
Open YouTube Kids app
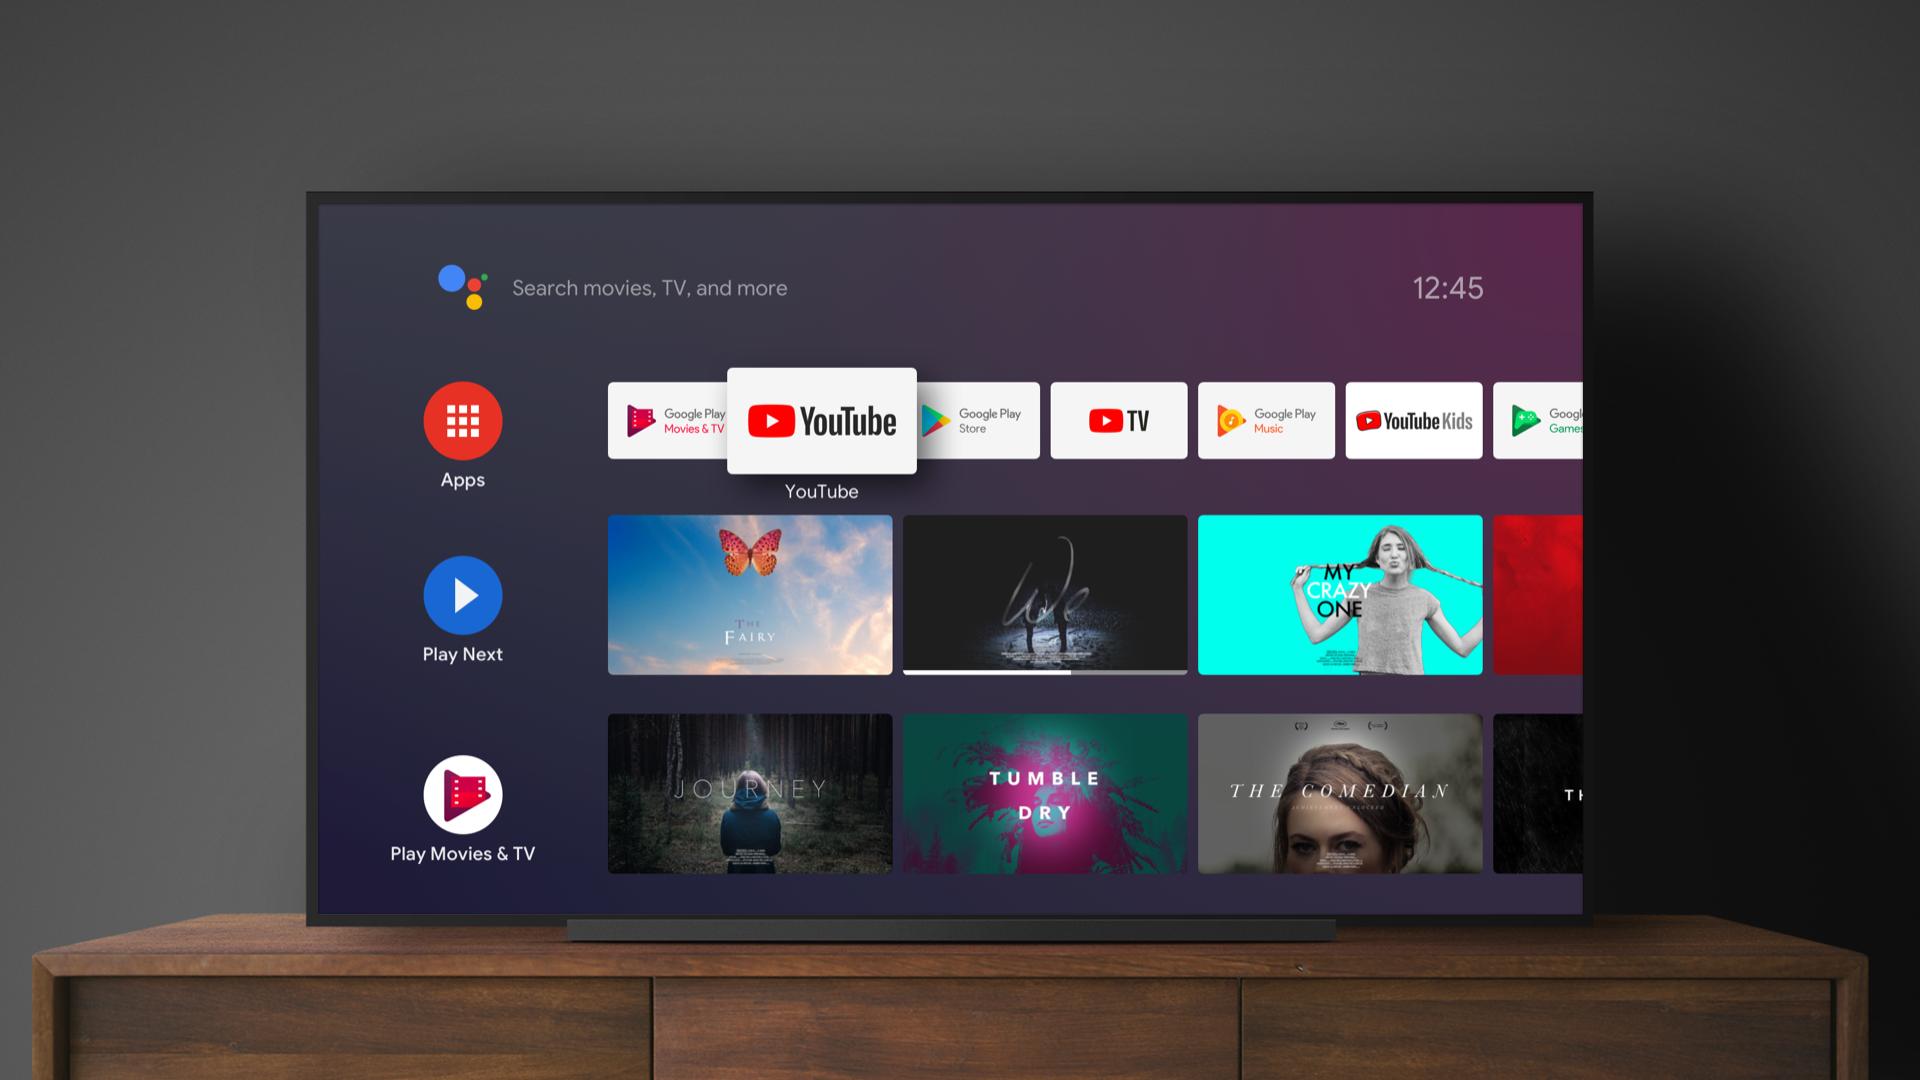point(1415,421)
